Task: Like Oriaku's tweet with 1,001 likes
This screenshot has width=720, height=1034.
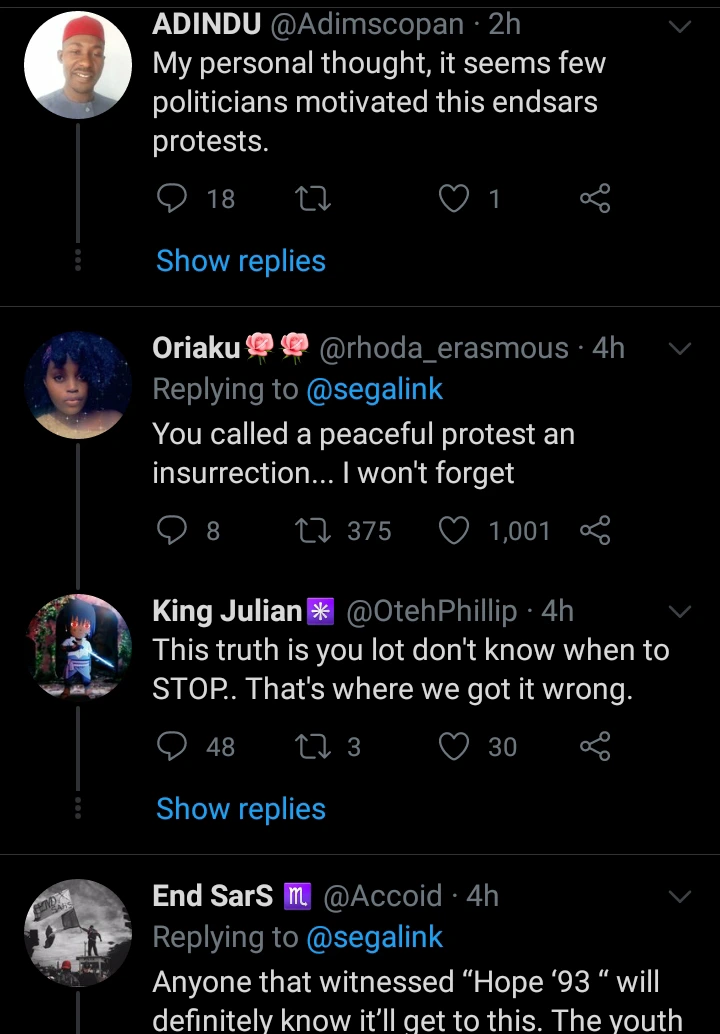Action: click(455, 530)
